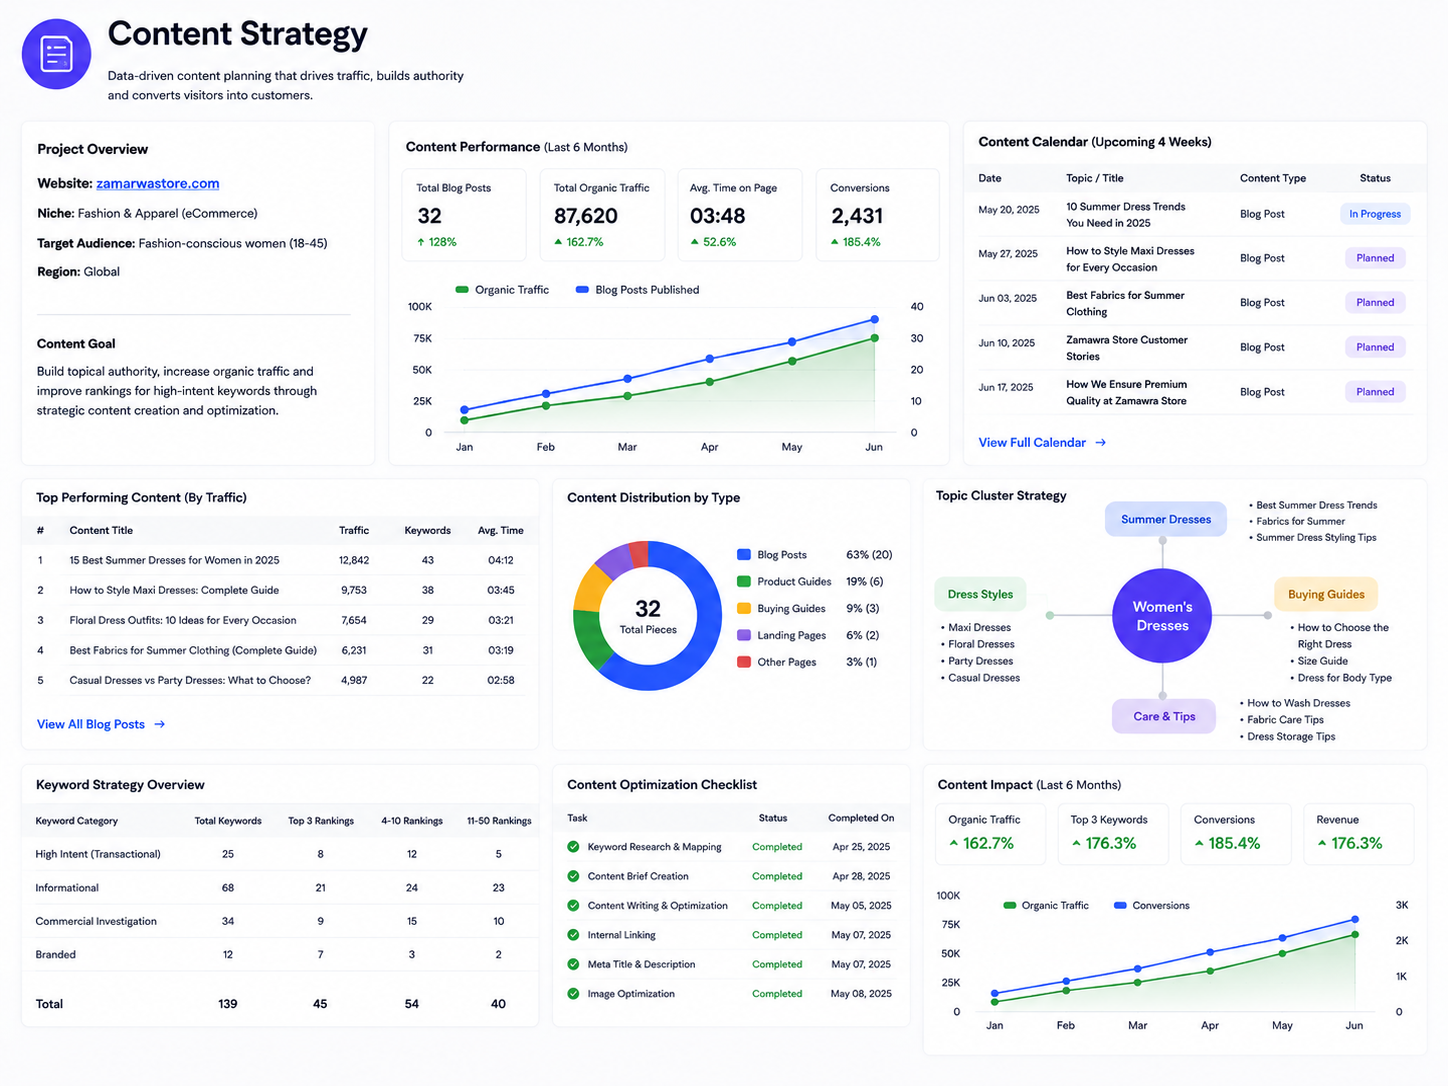Click the 'May 27, 2025' calendar date
The width and height of the screenshot is (1448, 1086).
pyautogui.click(x=1008, y=254)
